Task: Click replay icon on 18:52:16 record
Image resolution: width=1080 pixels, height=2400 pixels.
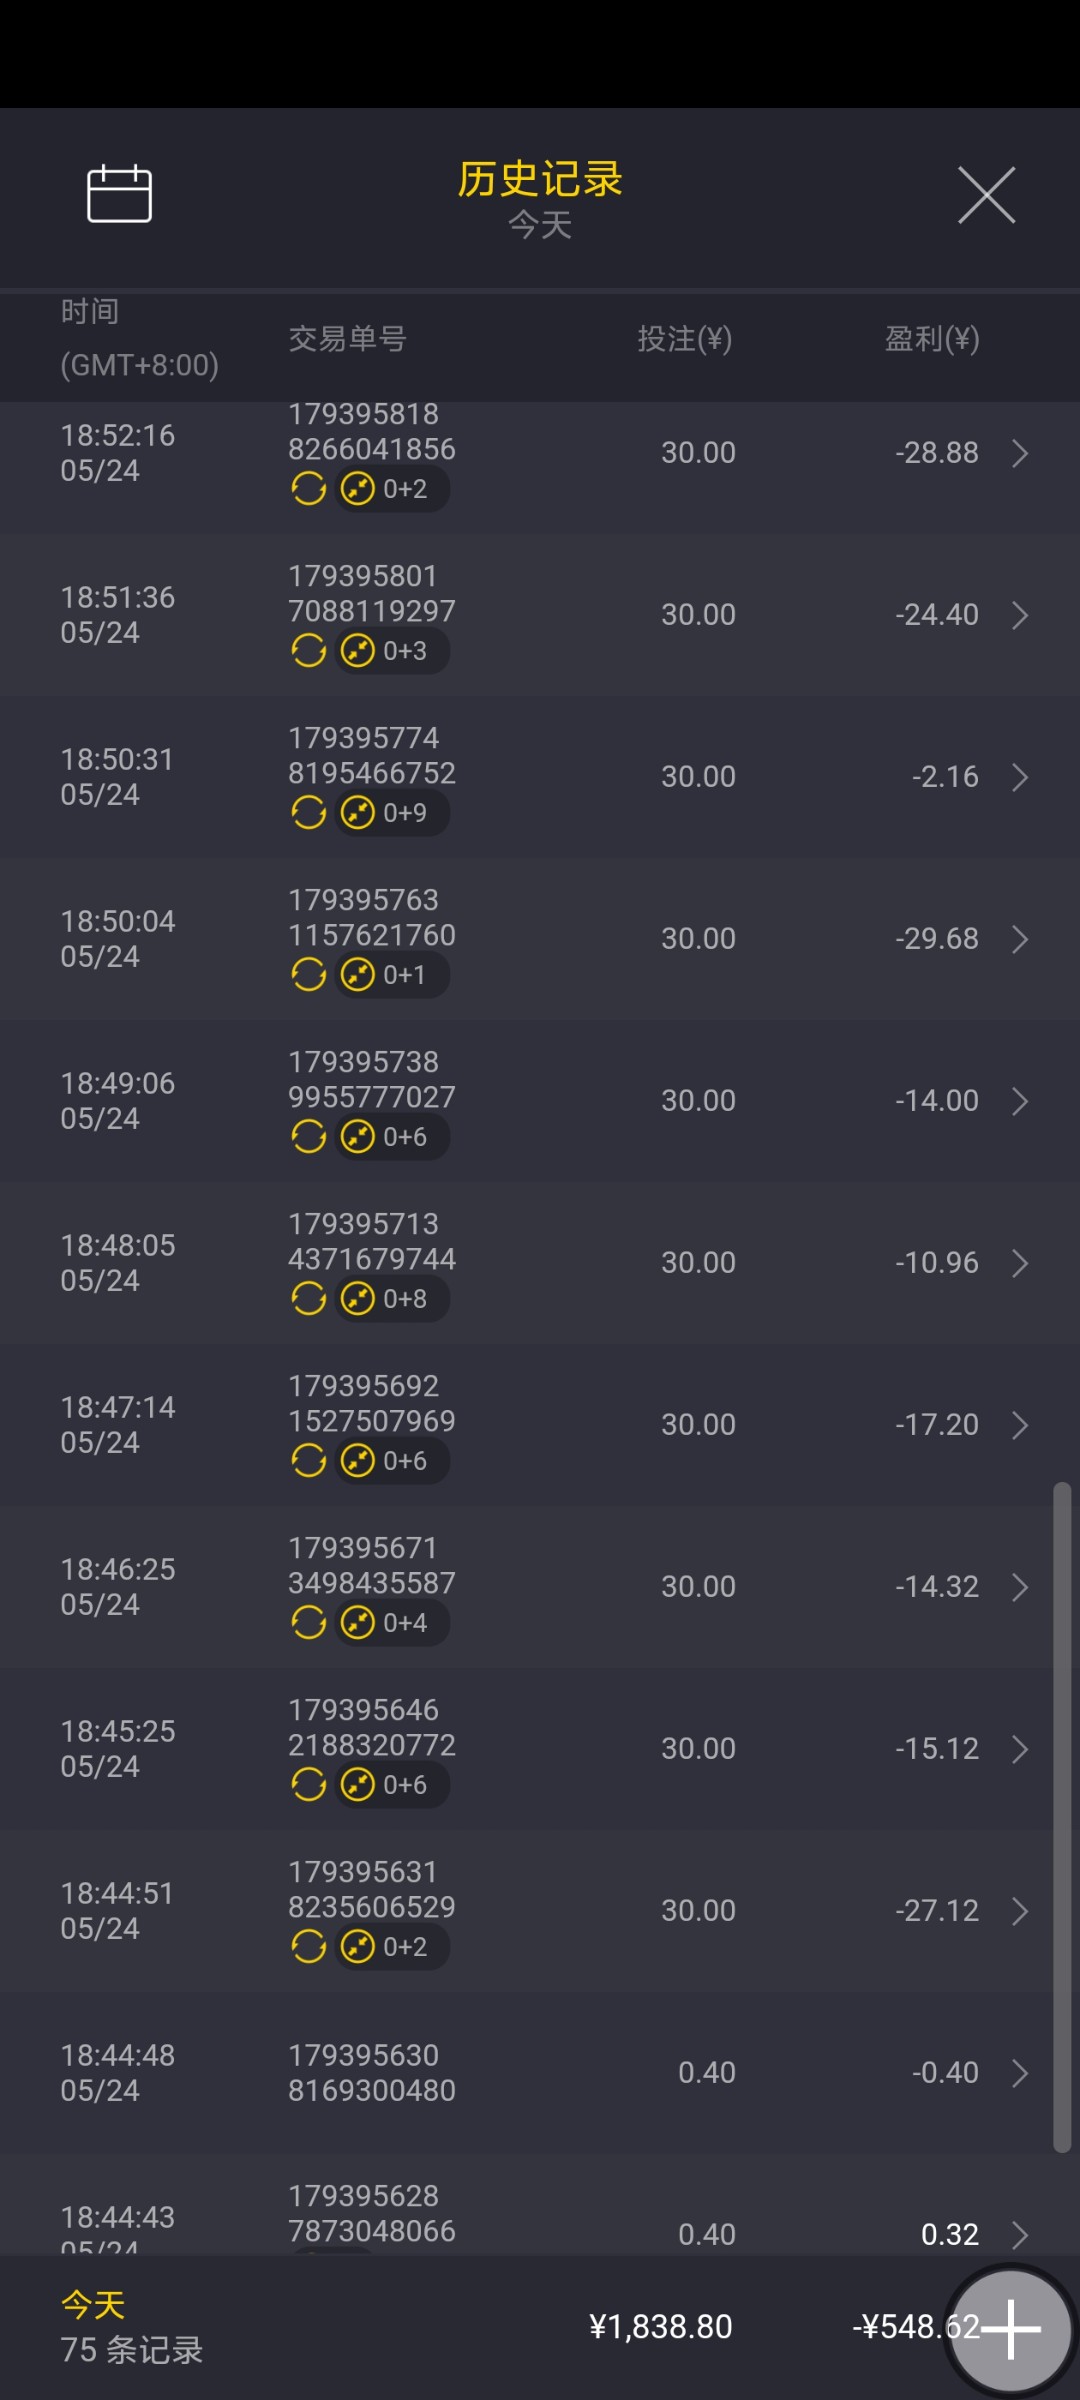Action: (x=309, y=489)
